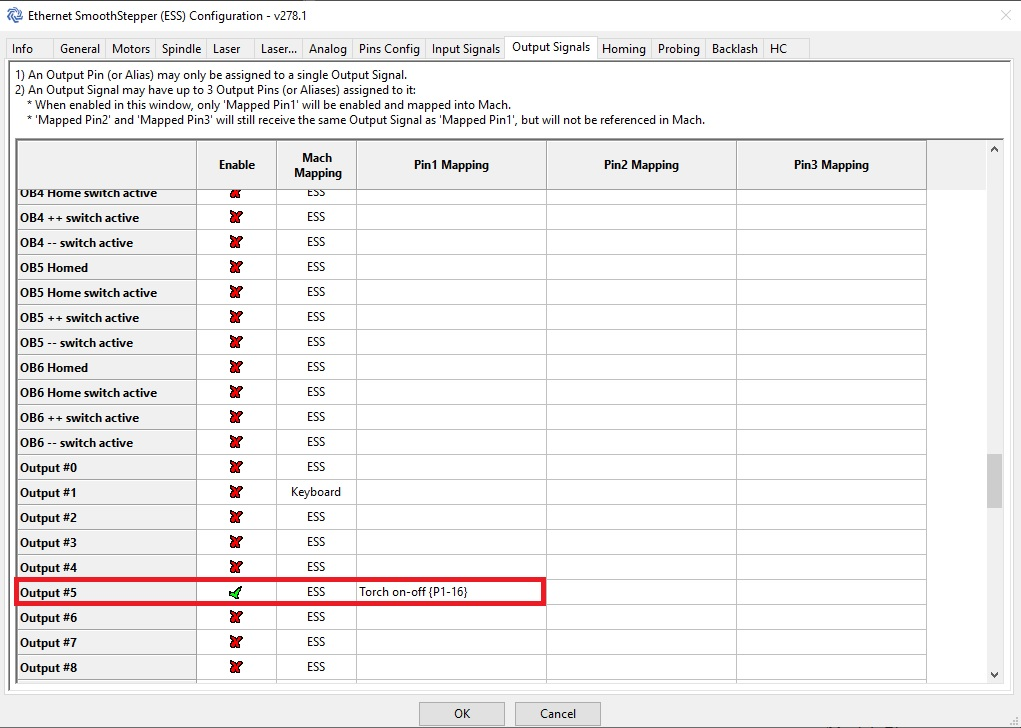Open the ESS mapping cell for Output #3

317,542
